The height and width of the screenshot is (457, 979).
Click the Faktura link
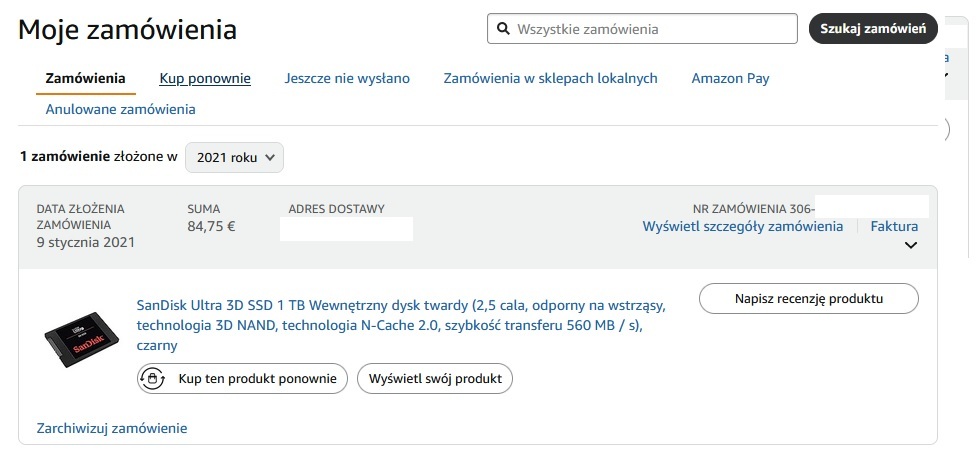894,227
